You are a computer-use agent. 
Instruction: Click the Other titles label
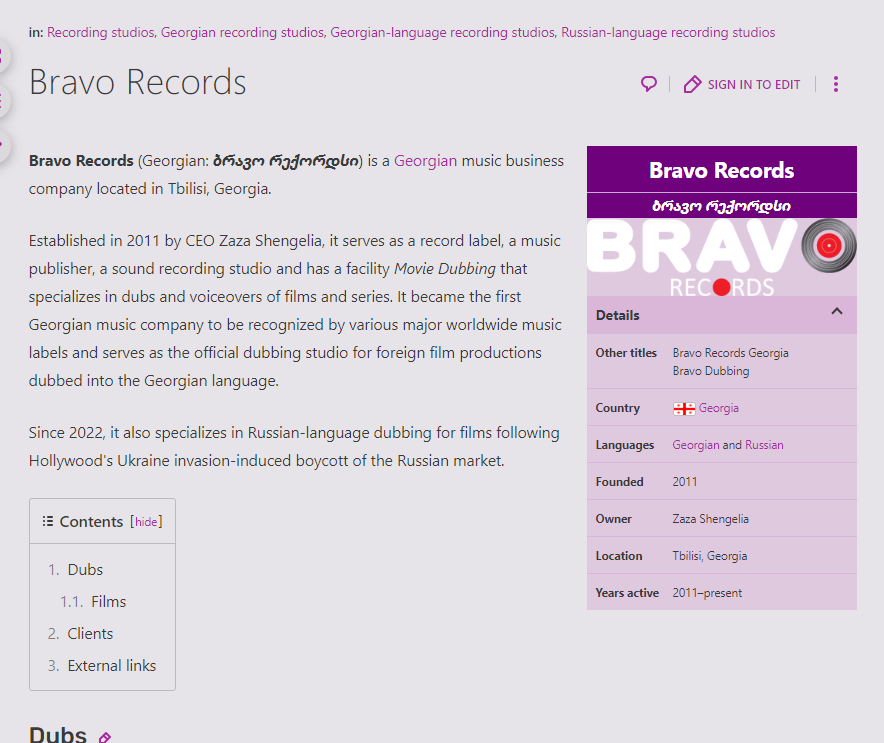(x=626, y=353)
